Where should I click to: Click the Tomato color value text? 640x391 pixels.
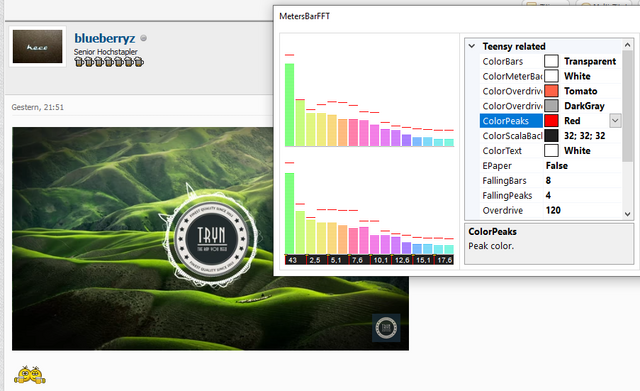(x=580, y=91)
